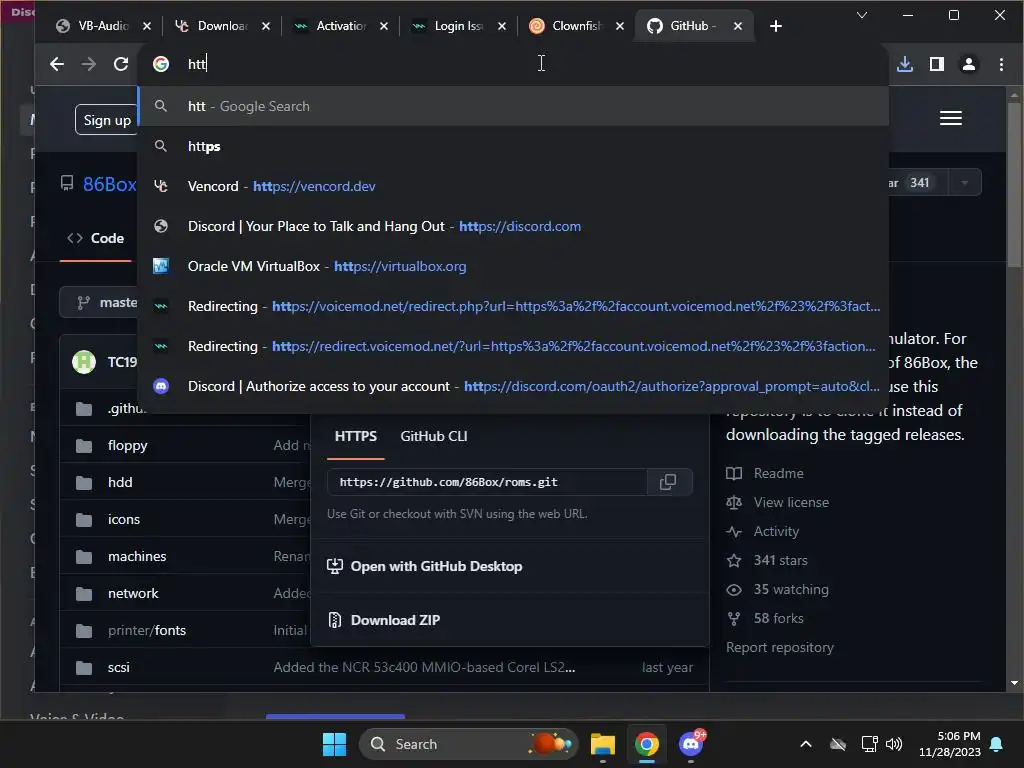This screenshot has width=1024, height=768.
Task: Open the tab search chevron in title bar
Action: pos(862,14)
